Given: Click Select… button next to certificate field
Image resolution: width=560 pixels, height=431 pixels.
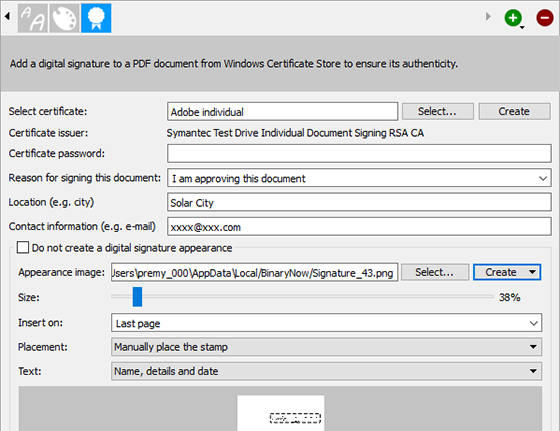Looking at the screenshot, I should (x=438, y=111).
